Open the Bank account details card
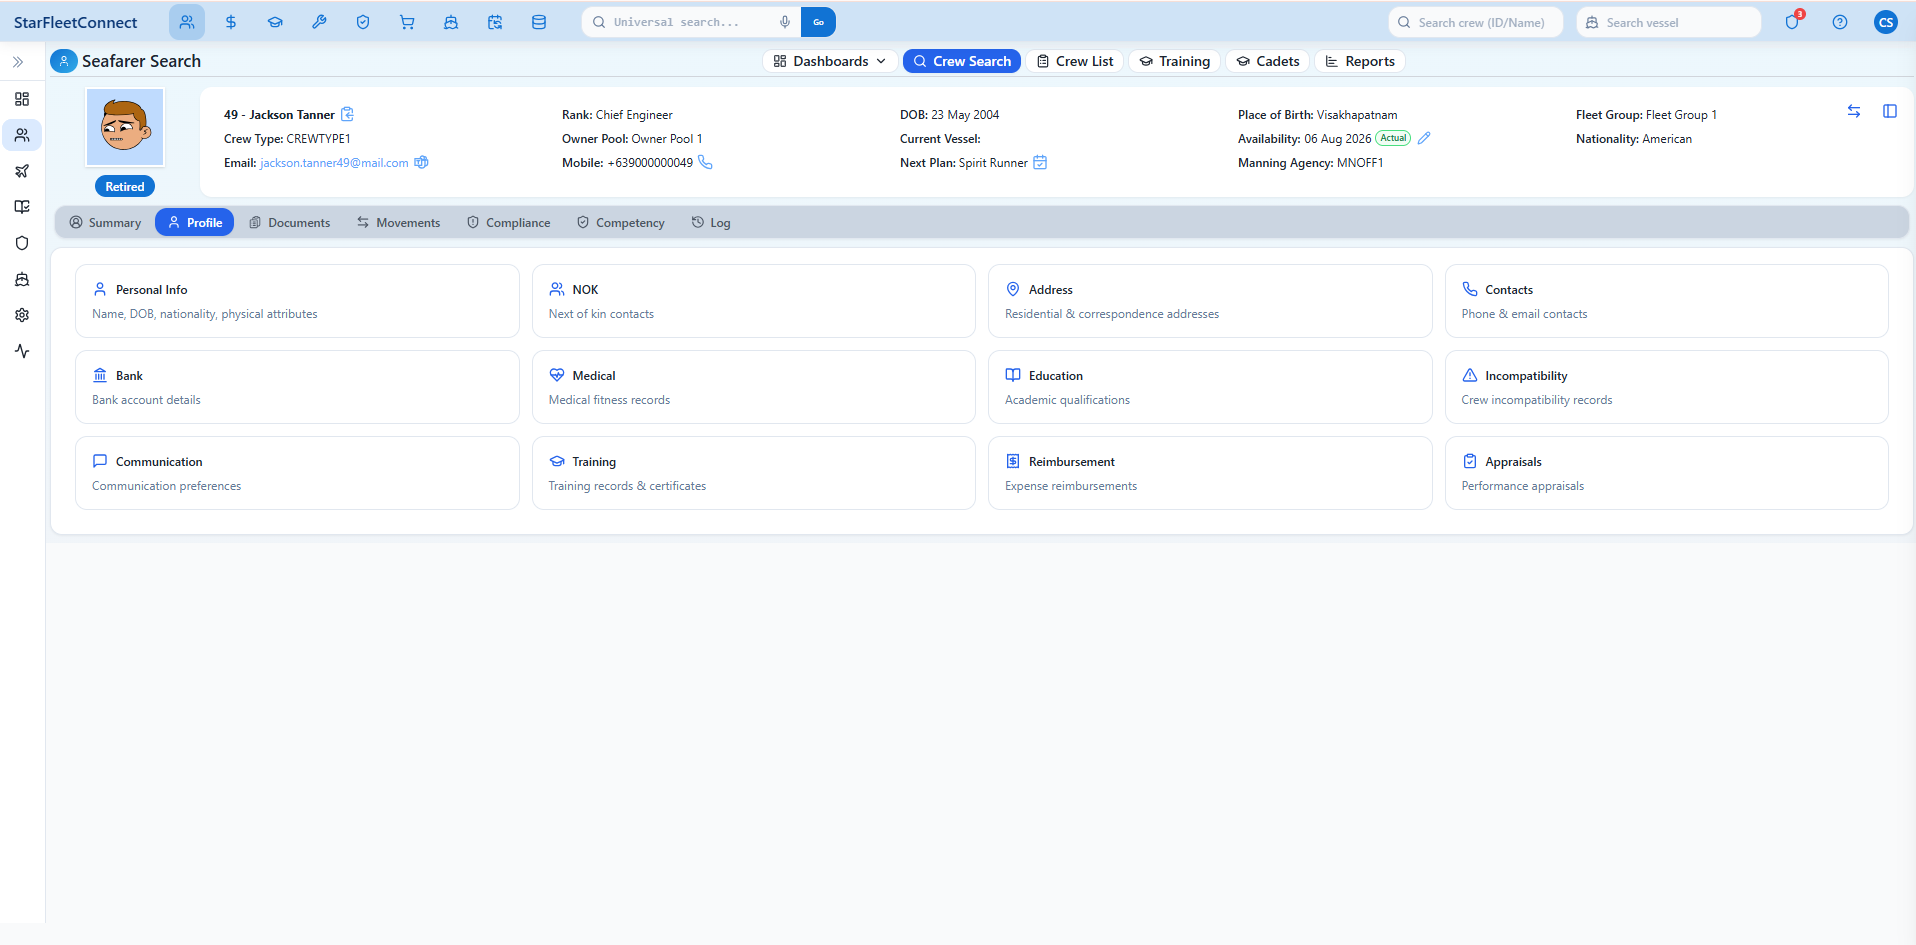1916x945 pixels. coord(297,387)
